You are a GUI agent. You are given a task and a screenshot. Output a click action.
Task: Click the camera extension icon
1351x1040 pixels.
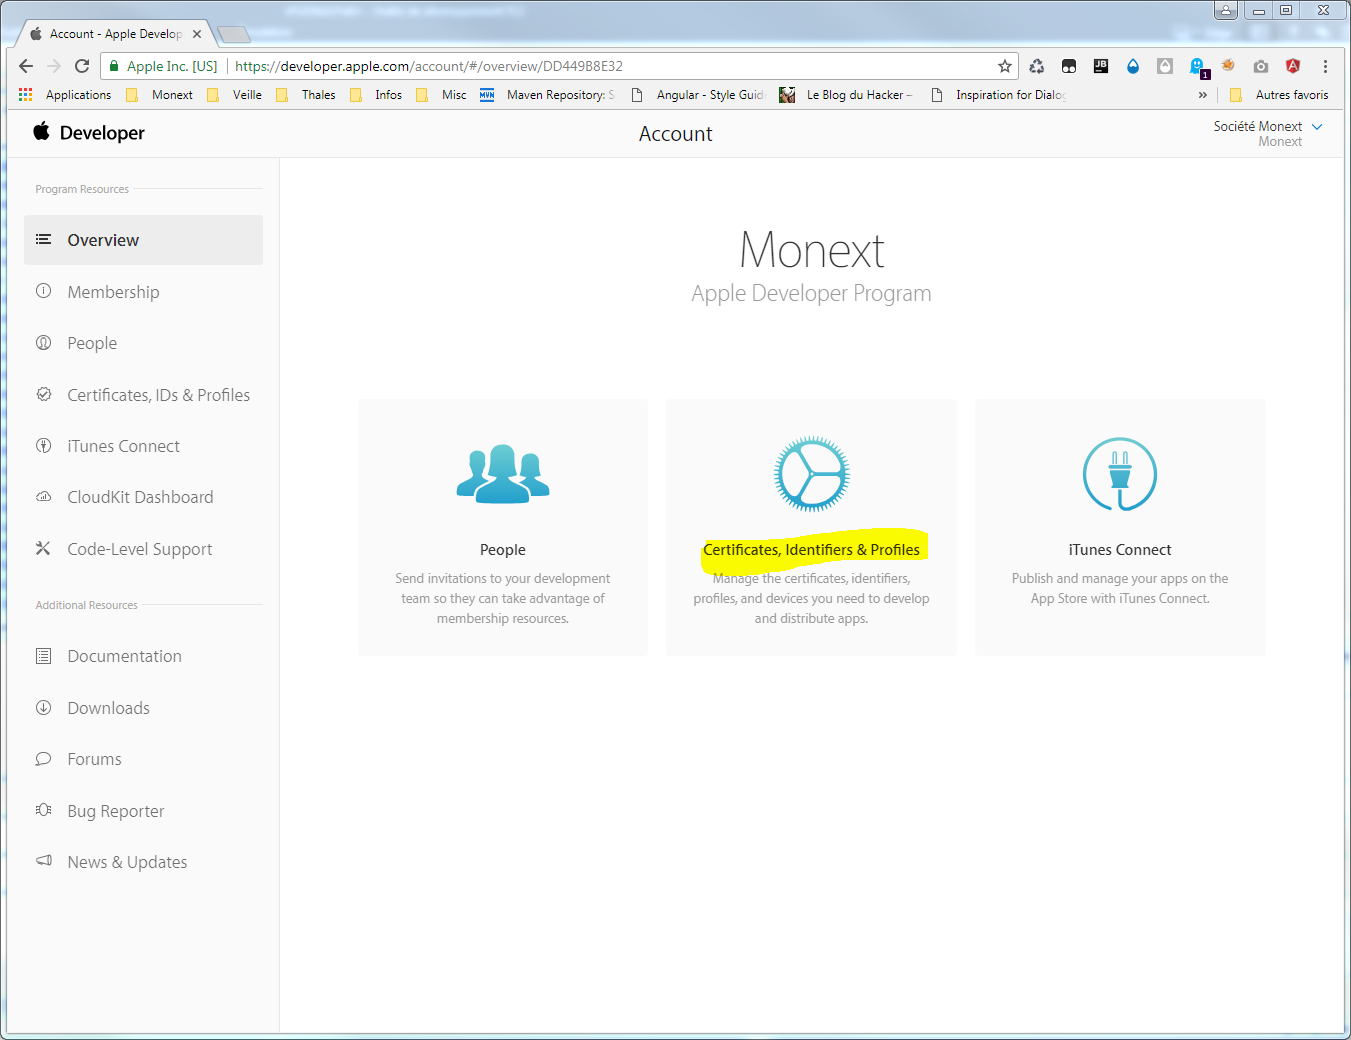[x=1261, y=66]
